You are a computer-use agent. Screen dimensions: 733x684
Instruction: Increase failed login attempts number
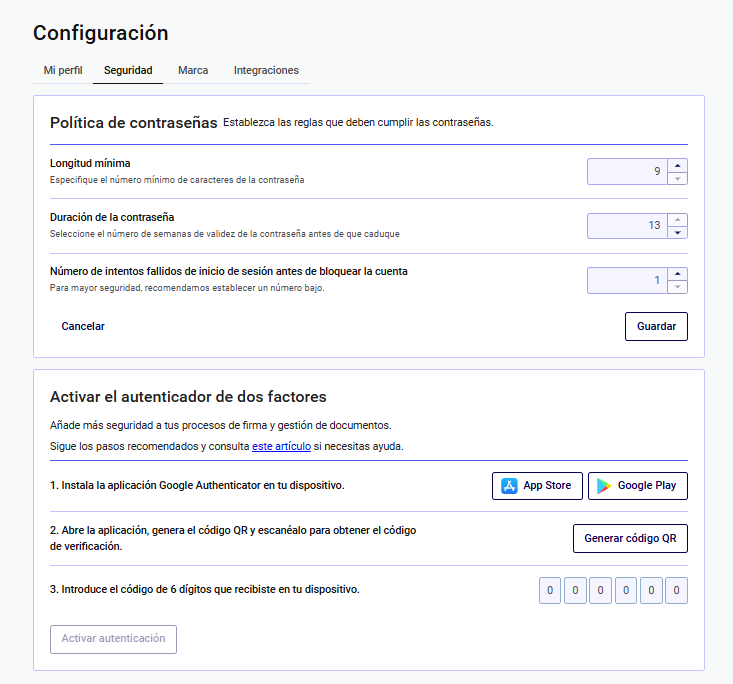677,274
